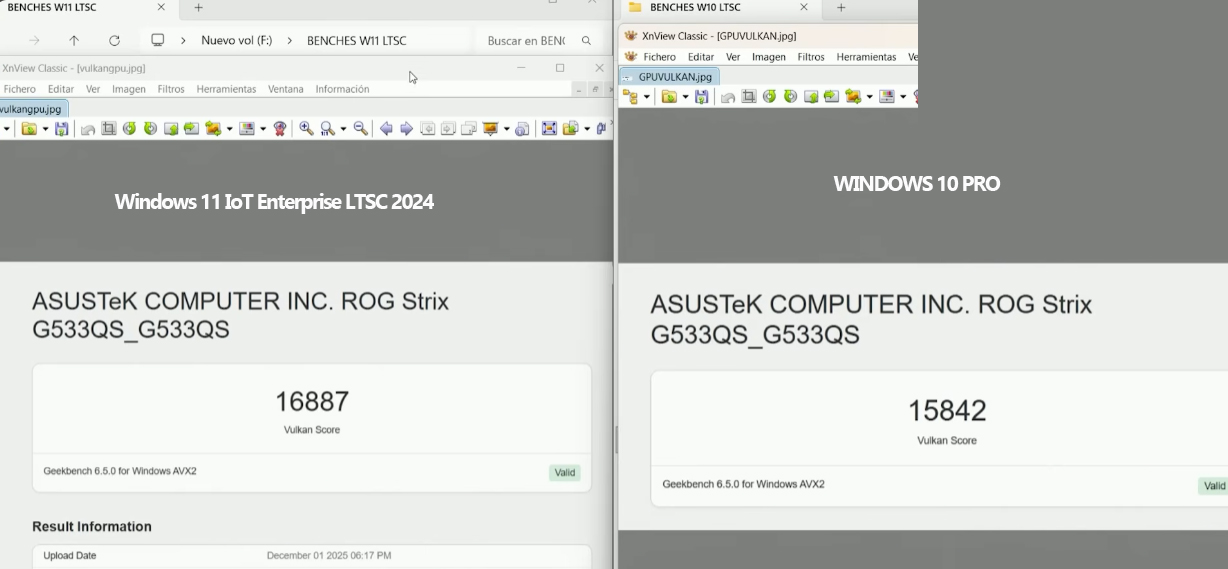Add a new tab beside BENCHES W10 LTSC
Image resolution: width=1228 pixels, height=569 pixels.
(x=841, y=8)
